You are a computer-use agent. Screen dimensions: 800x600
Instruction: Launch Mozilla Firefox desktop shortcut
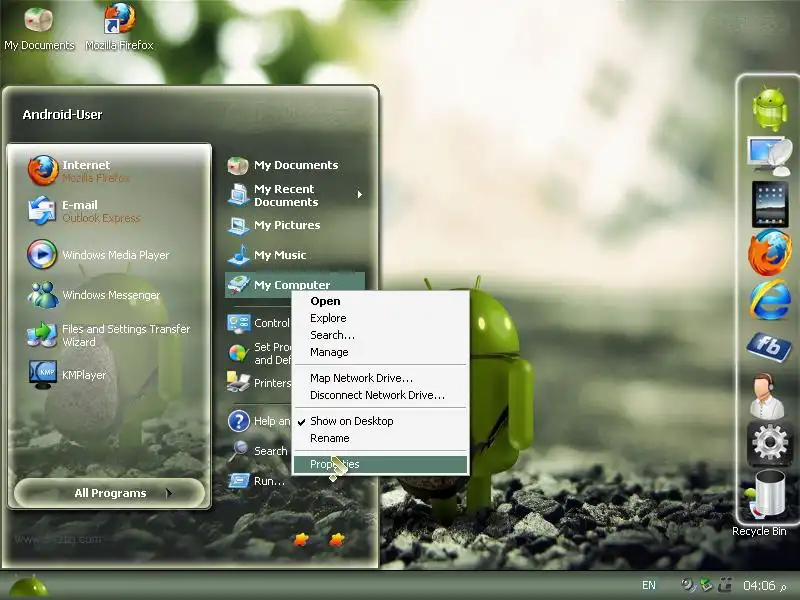(119, 27)
